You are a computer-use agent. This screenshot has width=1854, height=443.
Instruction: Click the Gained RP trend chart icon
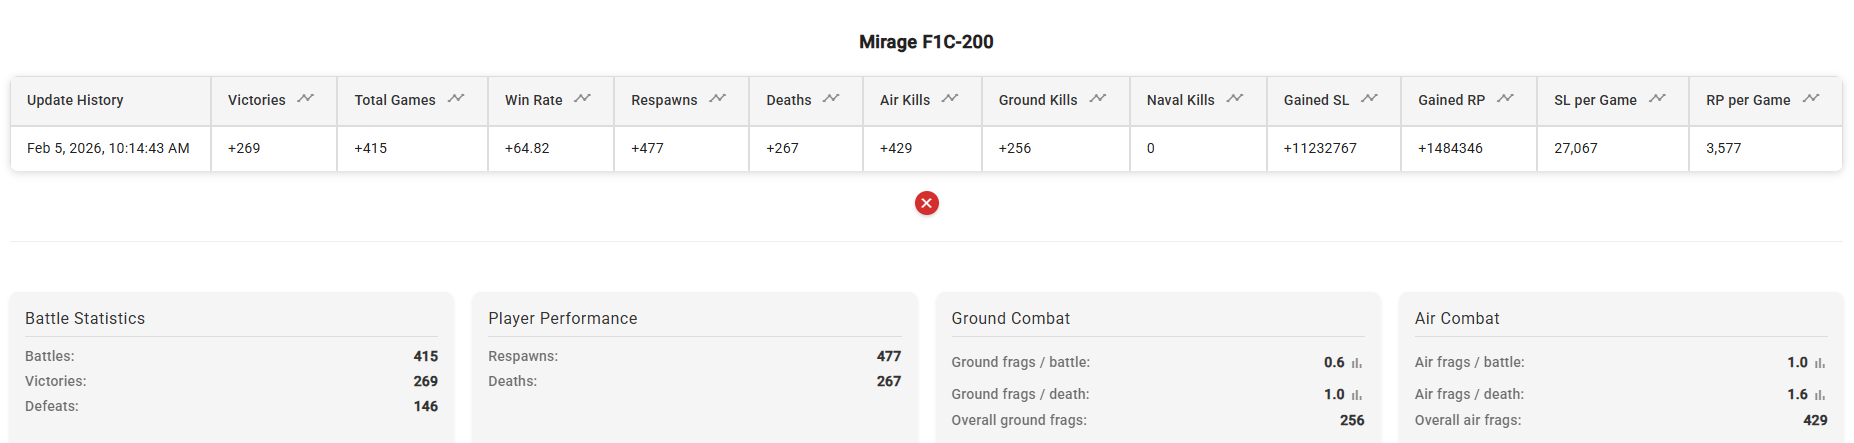pos(1506,98)
